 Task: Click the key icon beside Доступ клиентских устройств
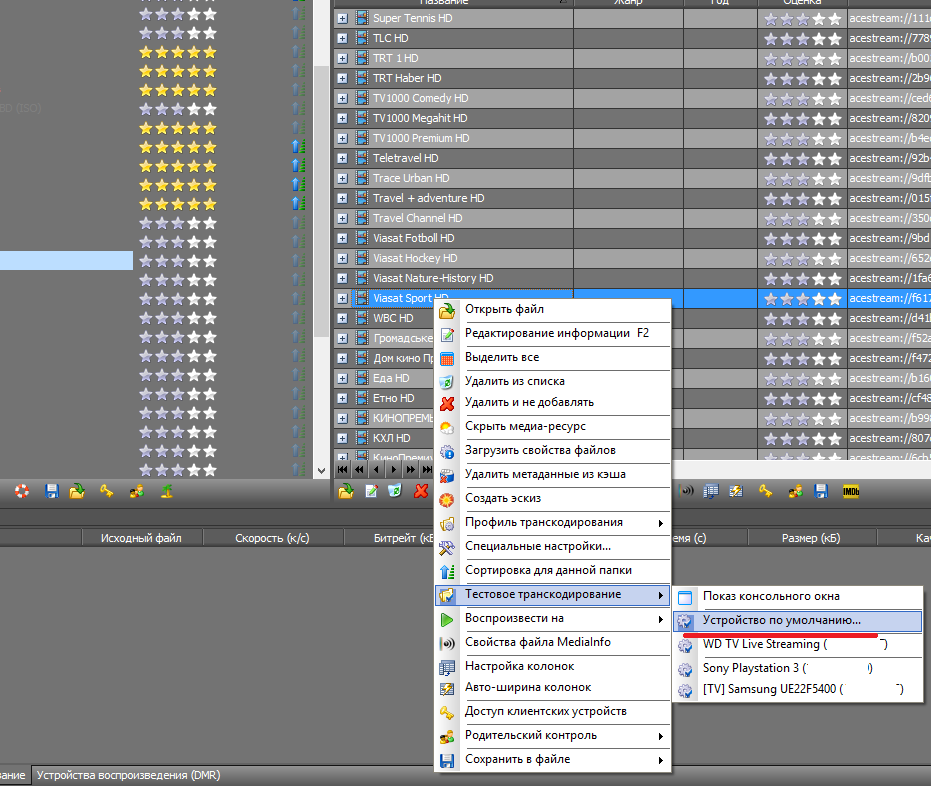[448, 712]
